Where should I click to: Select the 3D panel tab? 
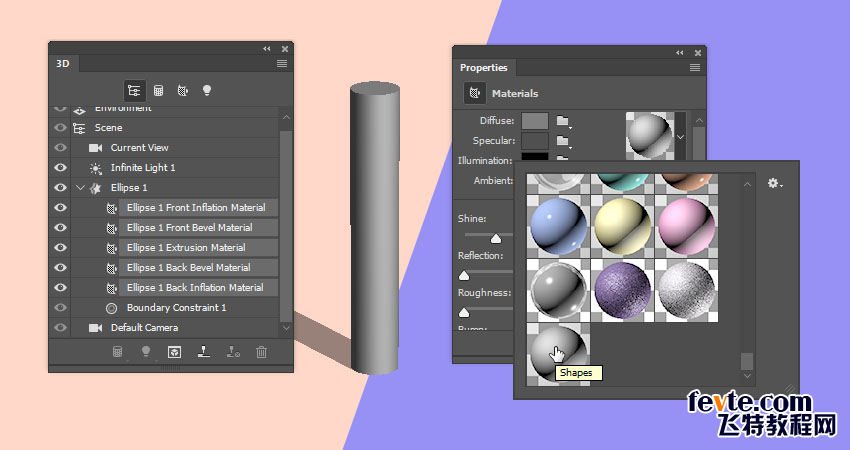coord(63,63)
